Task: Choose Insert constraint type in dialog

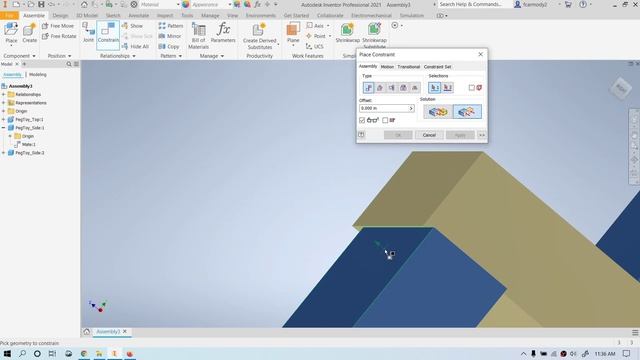Action: [x=403, y=88]
